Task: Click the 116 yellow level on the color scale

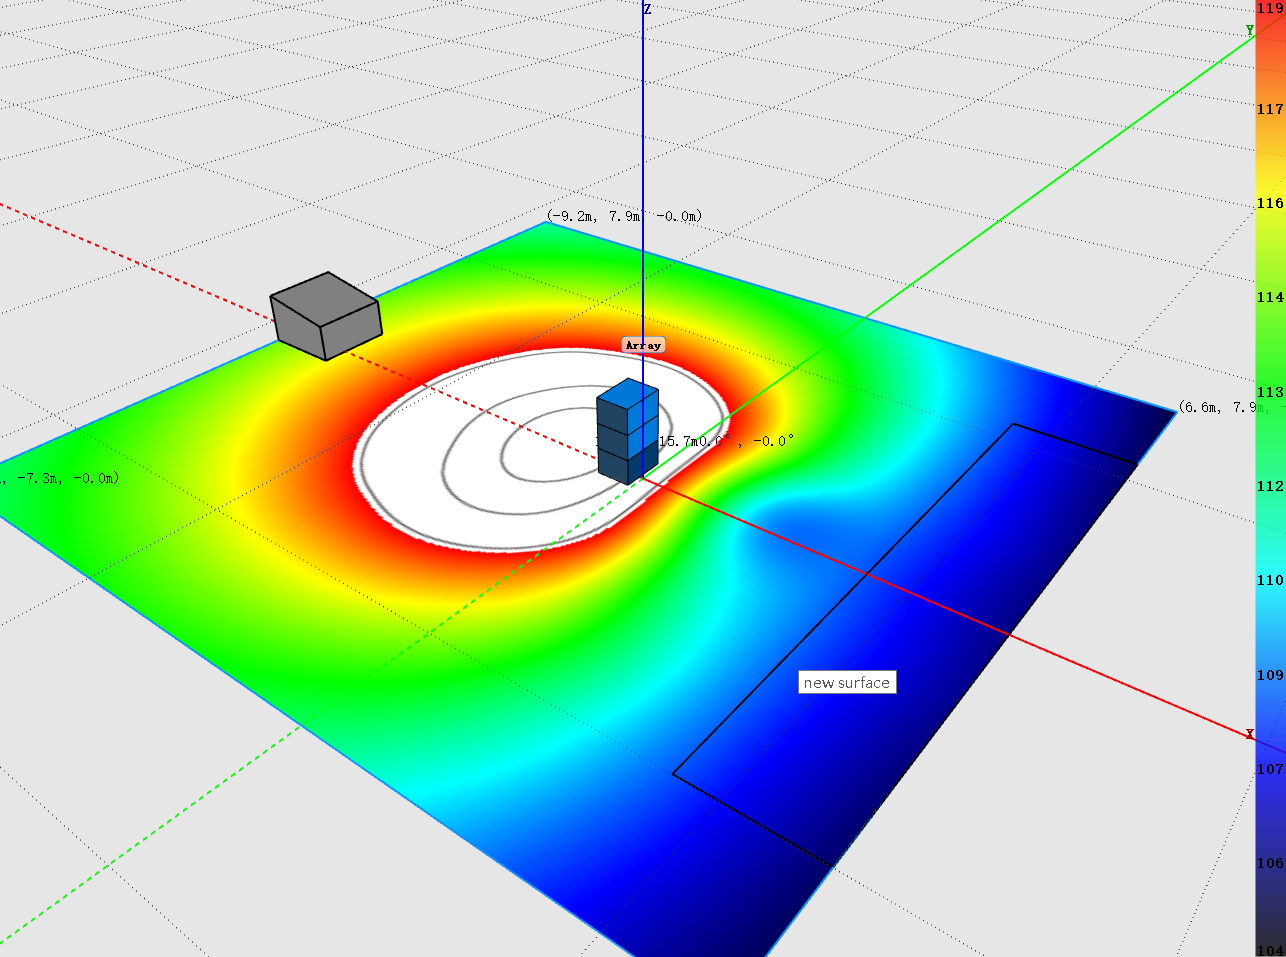Action: [x=1270, y=203]
